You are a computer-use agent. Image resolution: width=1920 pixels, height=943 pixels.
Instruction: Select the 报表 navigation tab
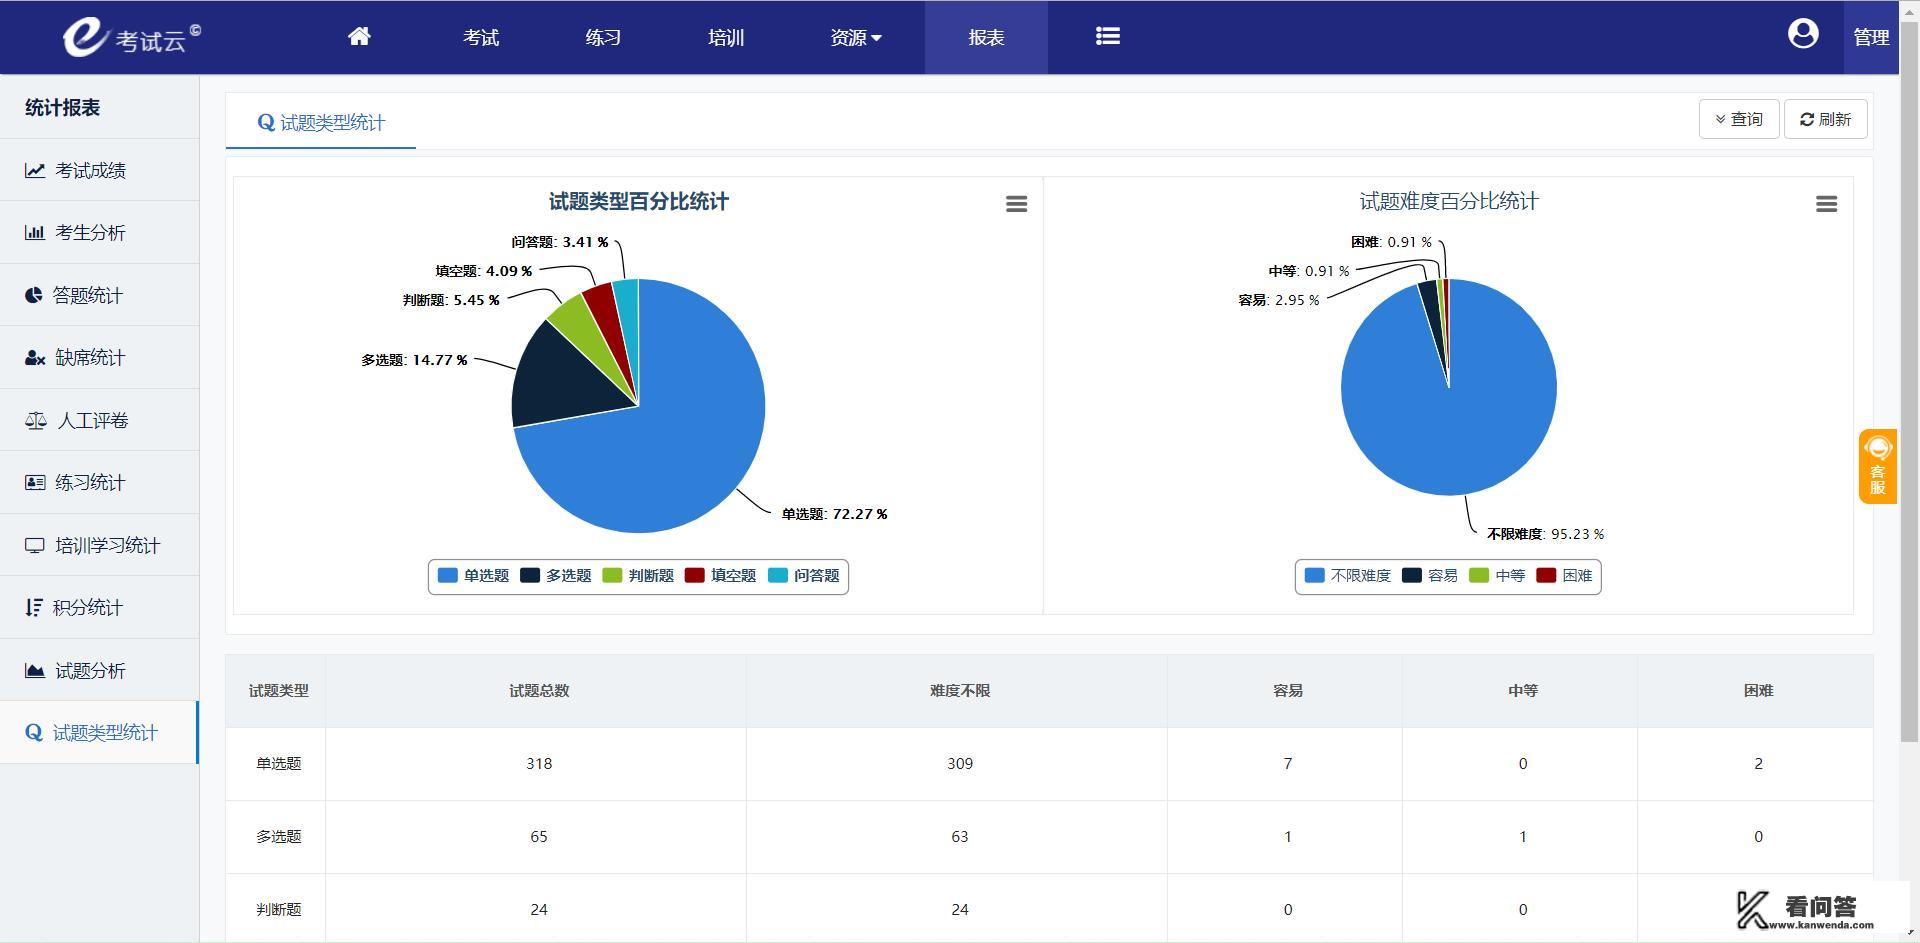click(986, 37)
